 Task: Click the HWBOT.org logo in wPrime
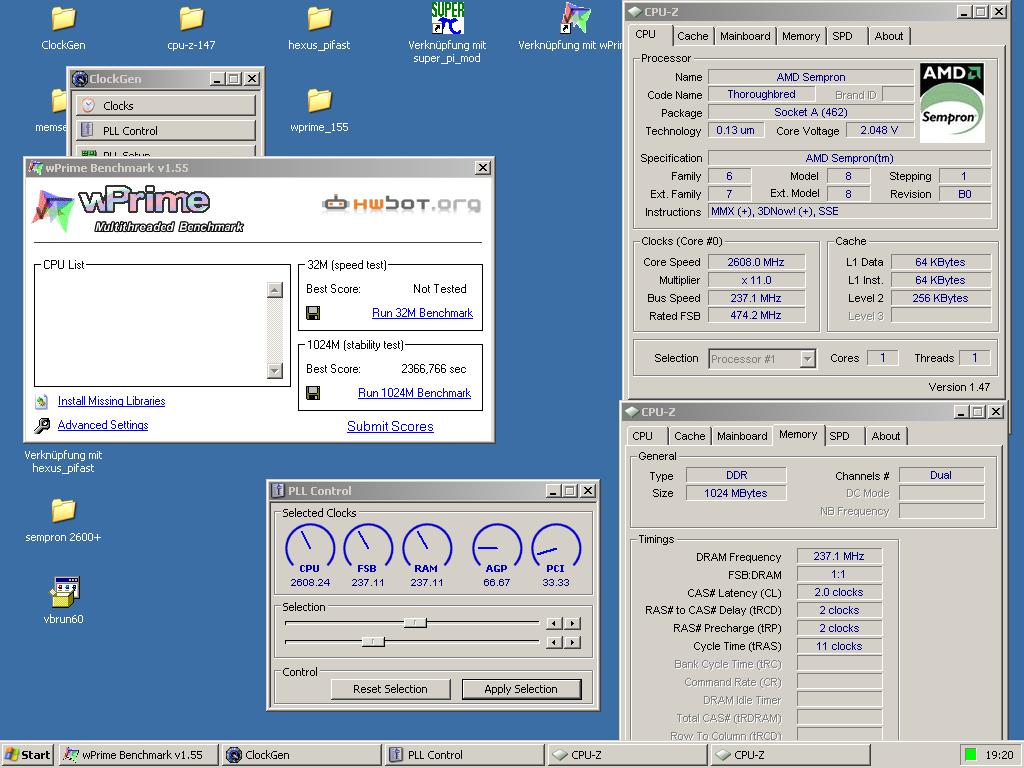[402, 204]
